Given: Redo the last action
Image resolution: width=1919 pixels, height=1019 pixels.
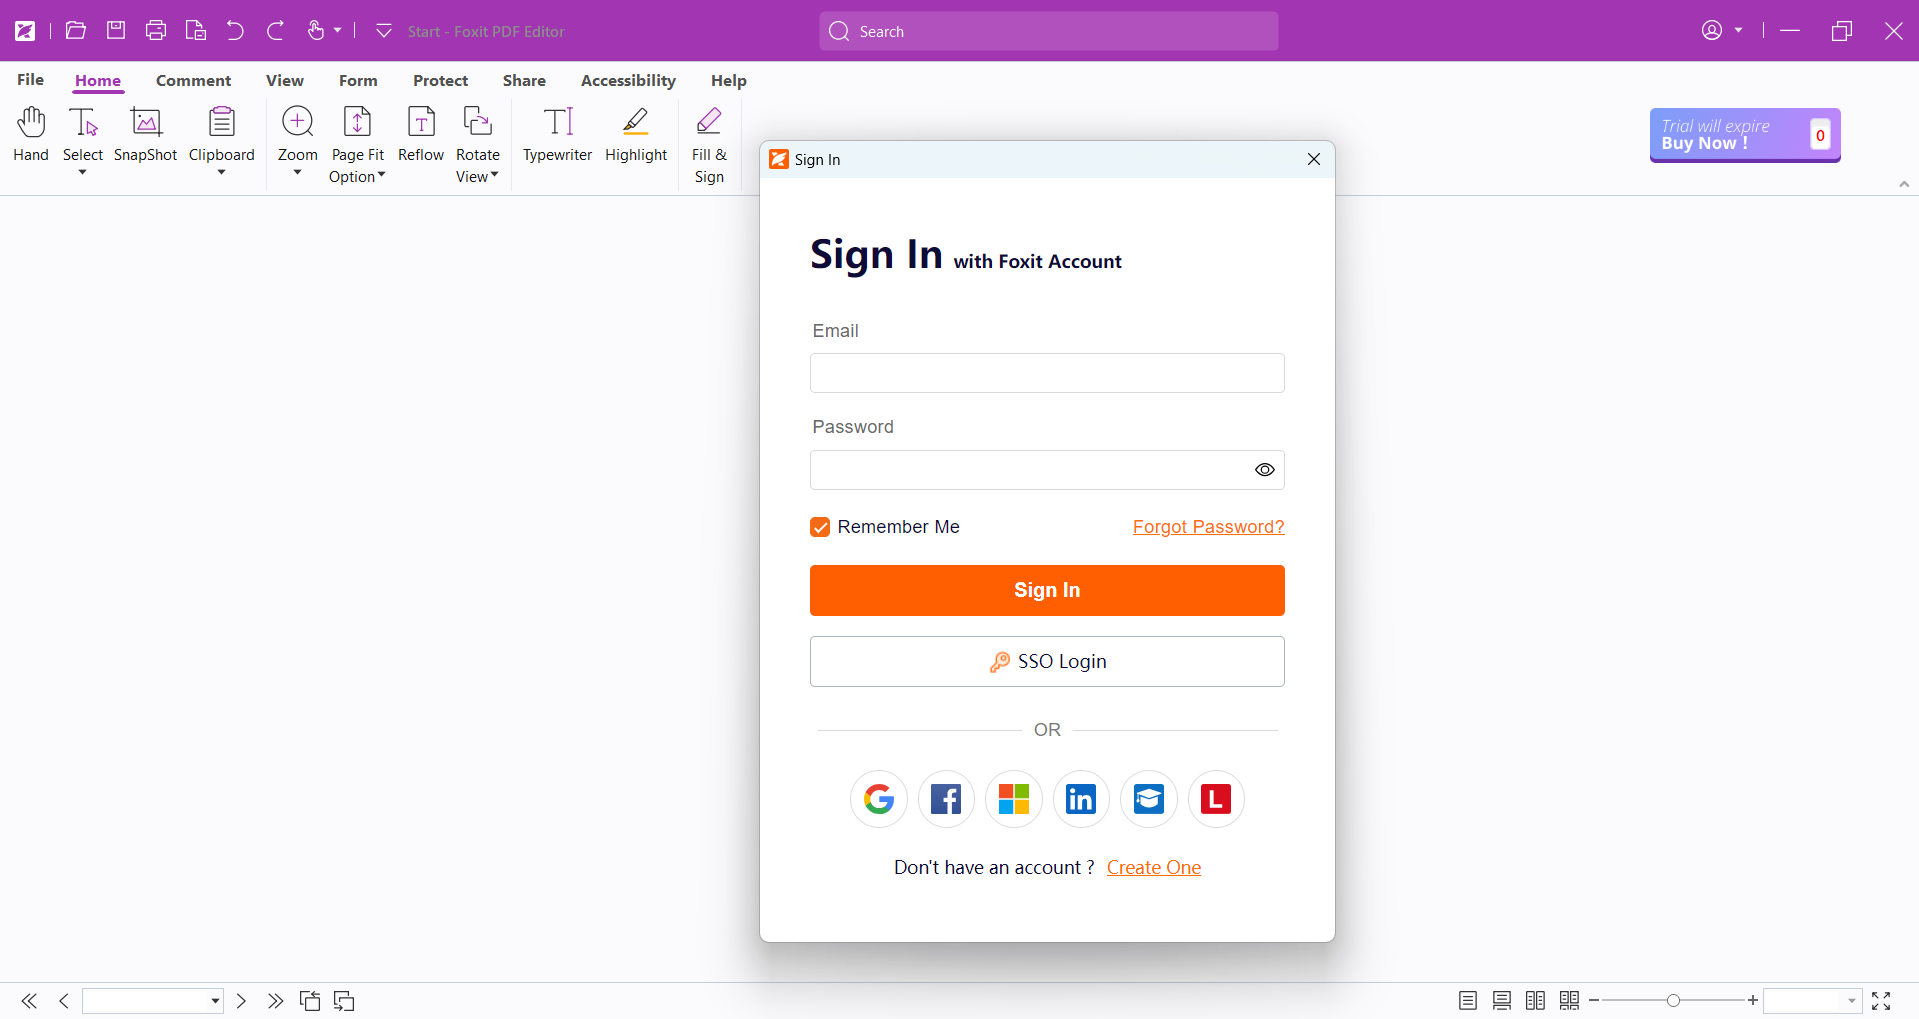Looking at the screenshot, I should (x=275, y=30).
